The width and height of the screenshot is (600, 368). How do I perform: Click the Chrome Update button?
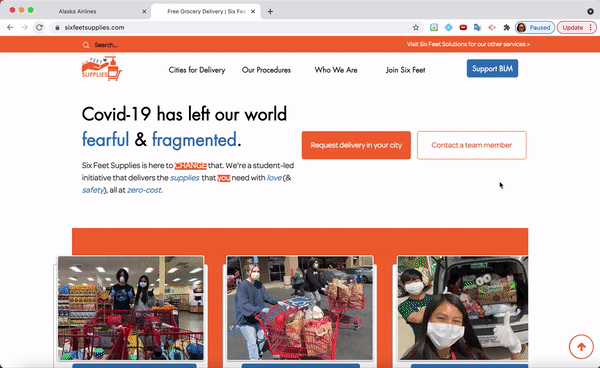click(x=576, y=28)
